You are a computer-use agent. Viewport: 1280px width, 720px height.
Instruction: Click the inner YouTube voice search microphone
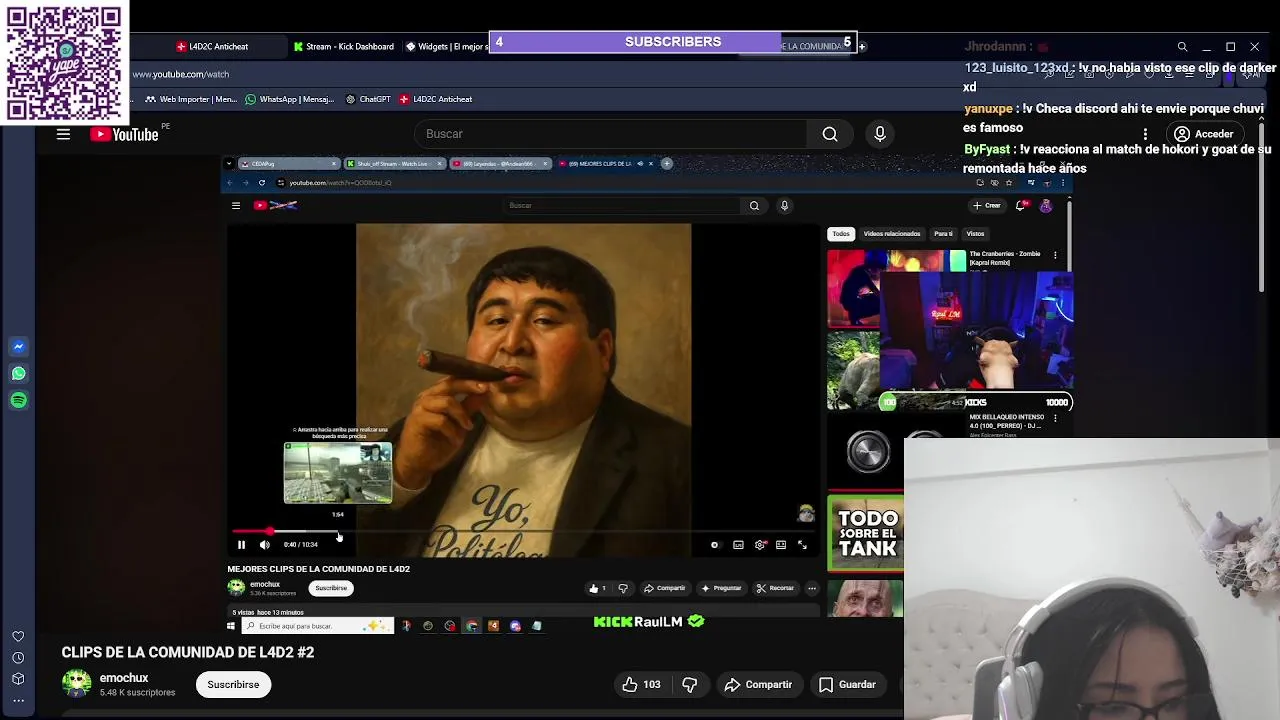(784, 206)
